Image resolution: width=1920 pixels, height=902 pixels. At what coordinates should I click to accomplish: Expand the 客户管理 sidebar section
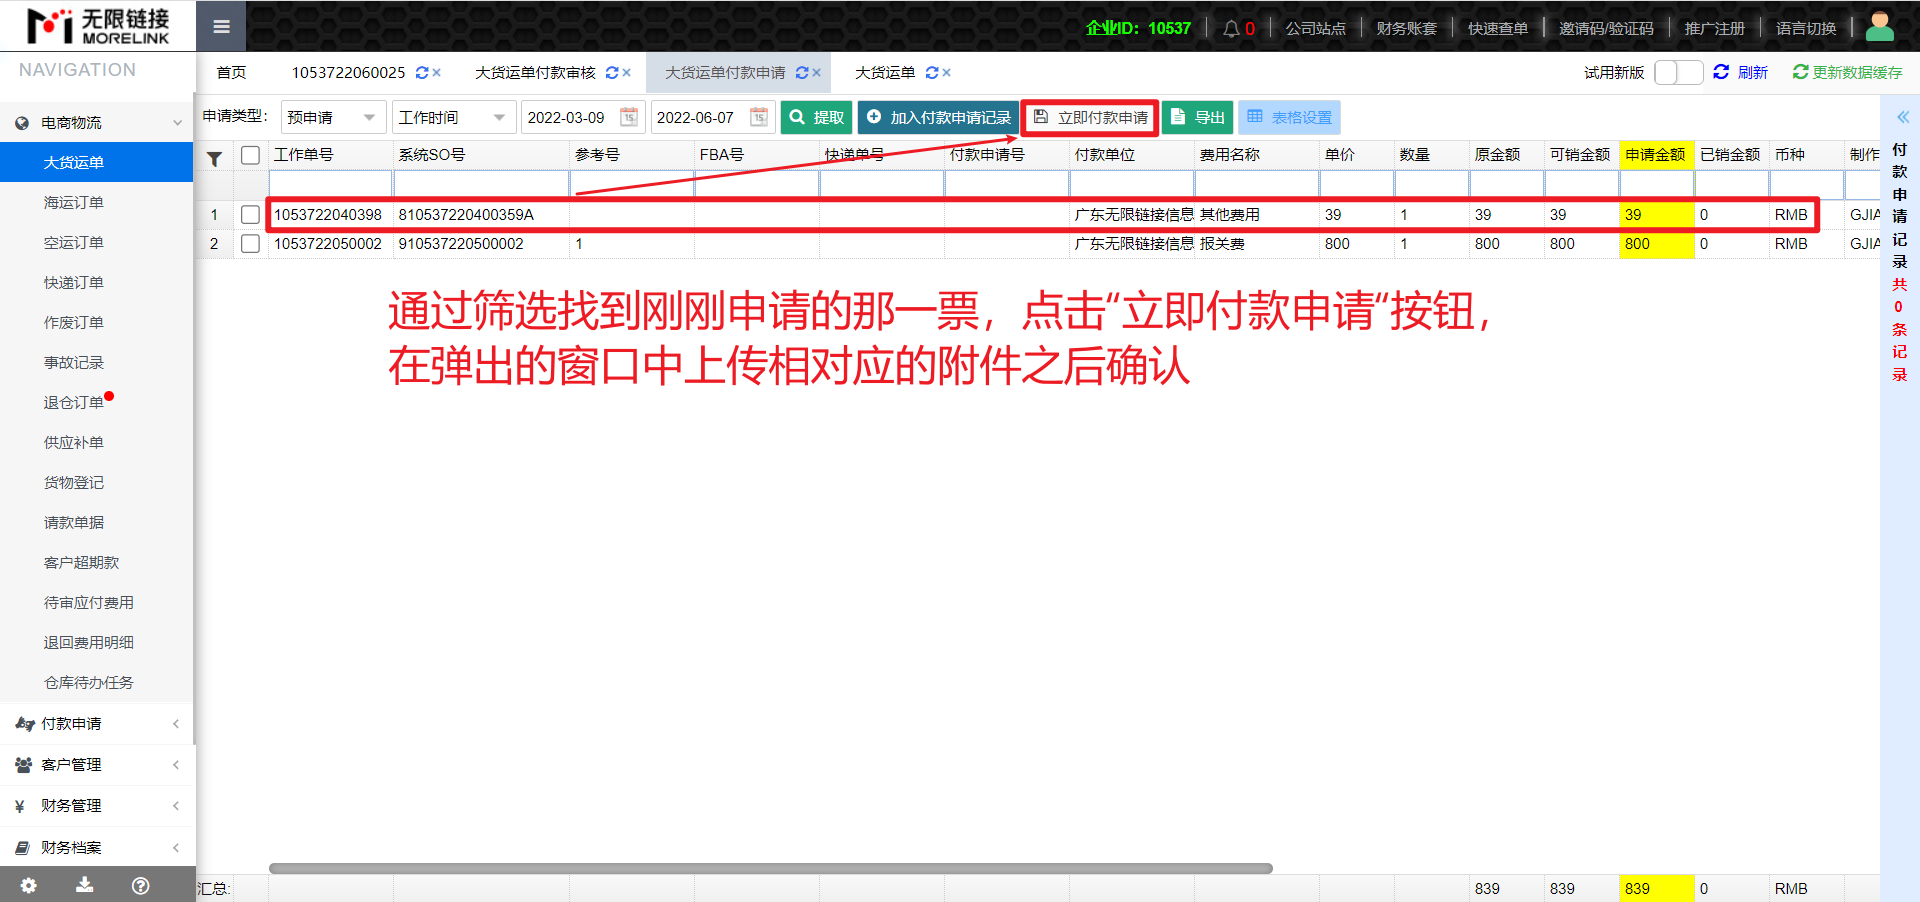tap(97, 765)
